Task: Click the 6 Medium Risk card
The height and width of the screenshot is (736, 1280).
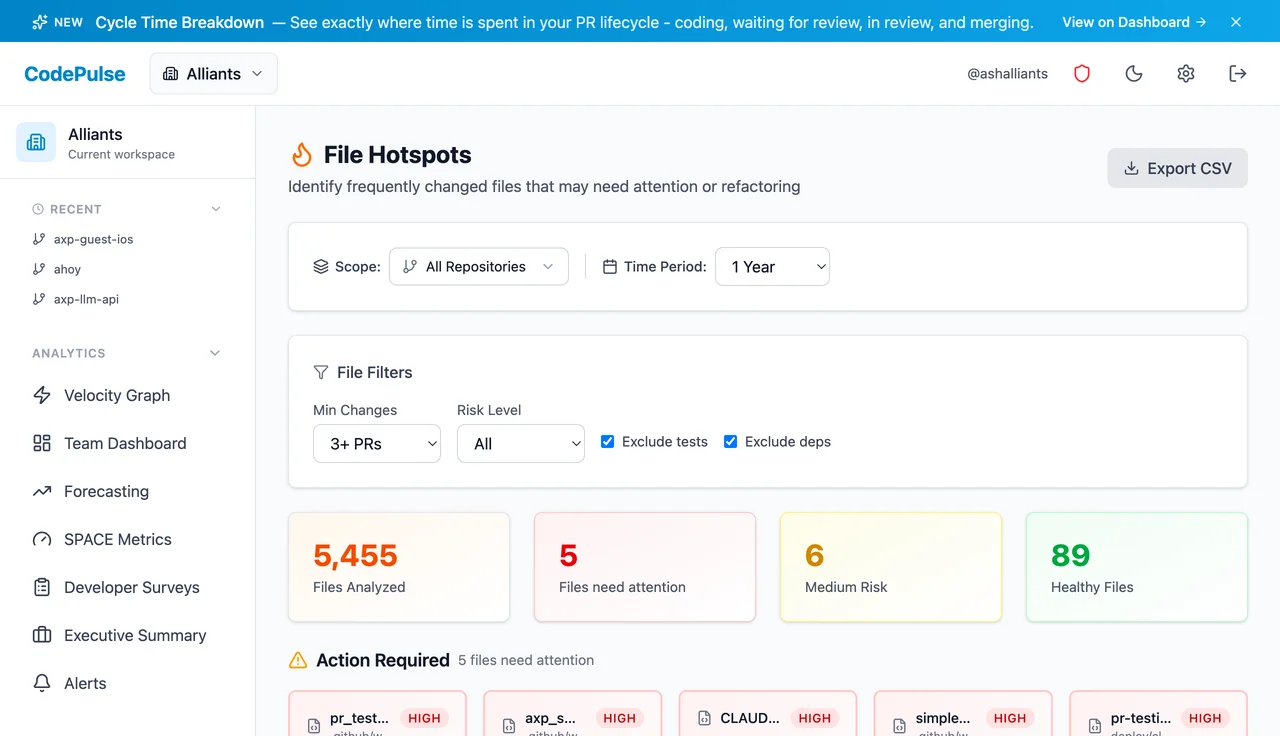Action: [x=891, y=567]
